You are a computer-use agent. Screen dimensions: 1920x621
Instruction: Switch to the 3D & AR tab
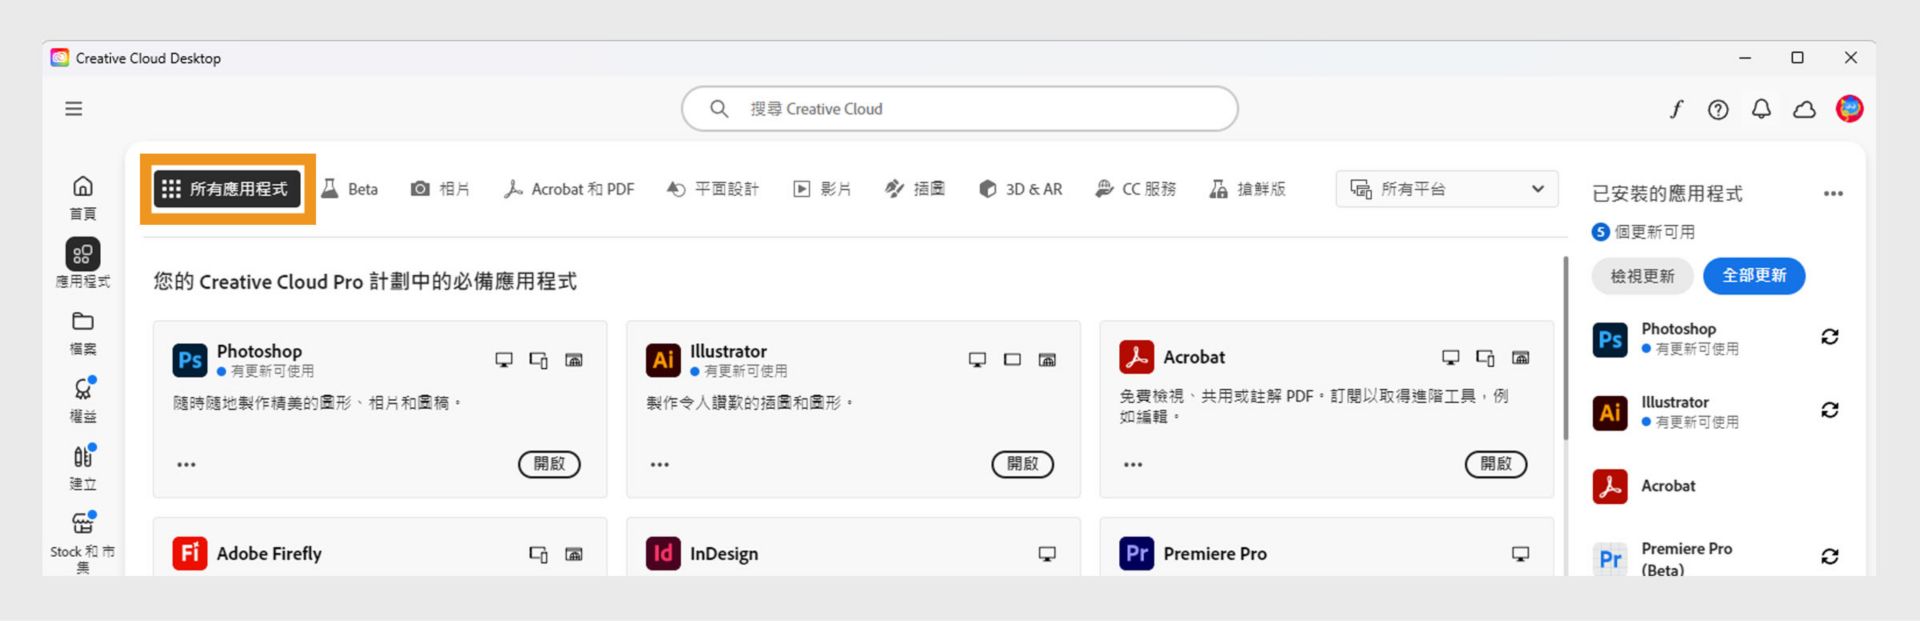point(1020,189)
